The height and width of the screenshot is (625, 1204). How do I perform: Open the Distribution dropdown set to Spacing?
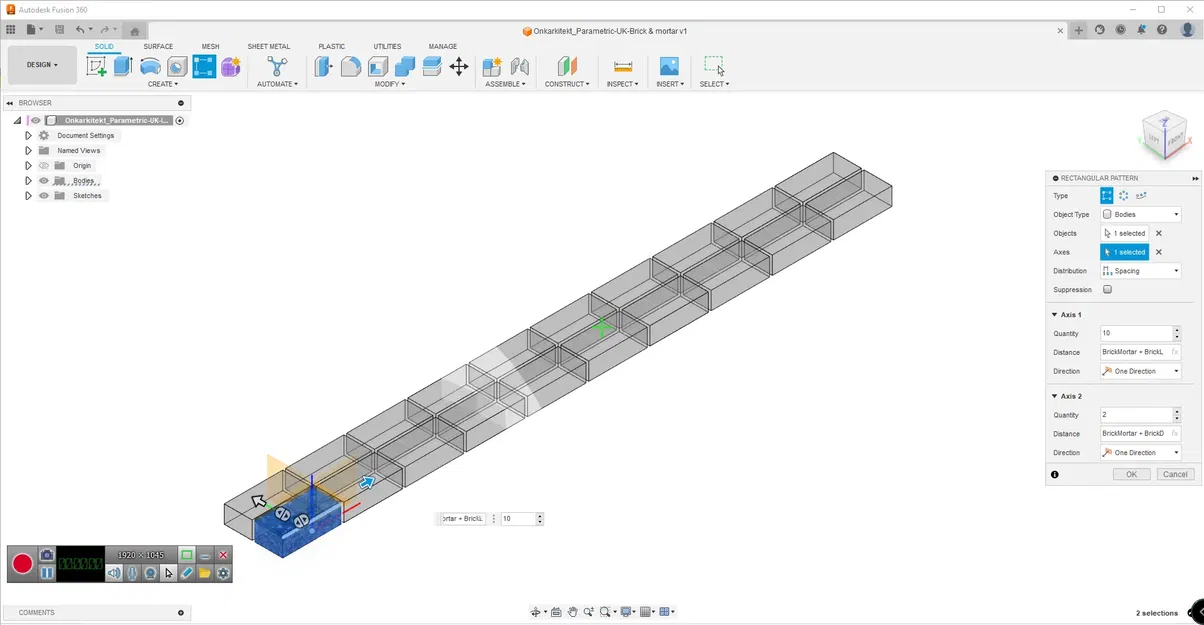pyautogui.click(x=1140, y=270)
